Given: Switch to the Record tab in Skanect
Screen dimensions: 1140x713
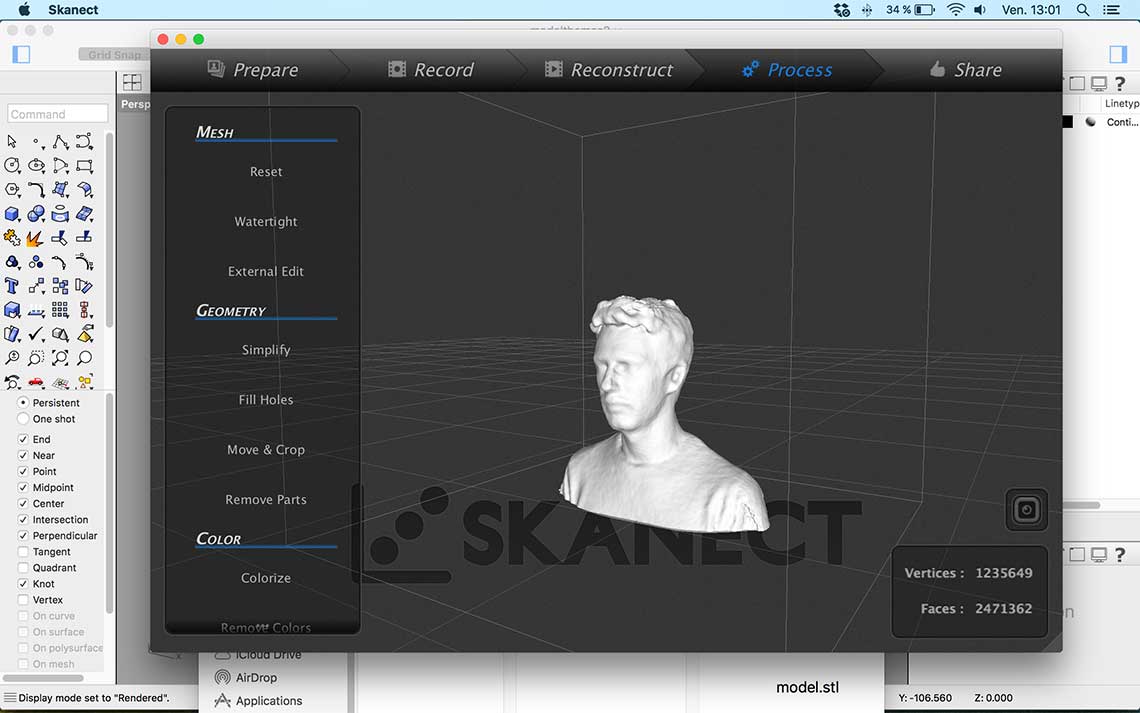Looking at the screenshot, I should point(430,70).
